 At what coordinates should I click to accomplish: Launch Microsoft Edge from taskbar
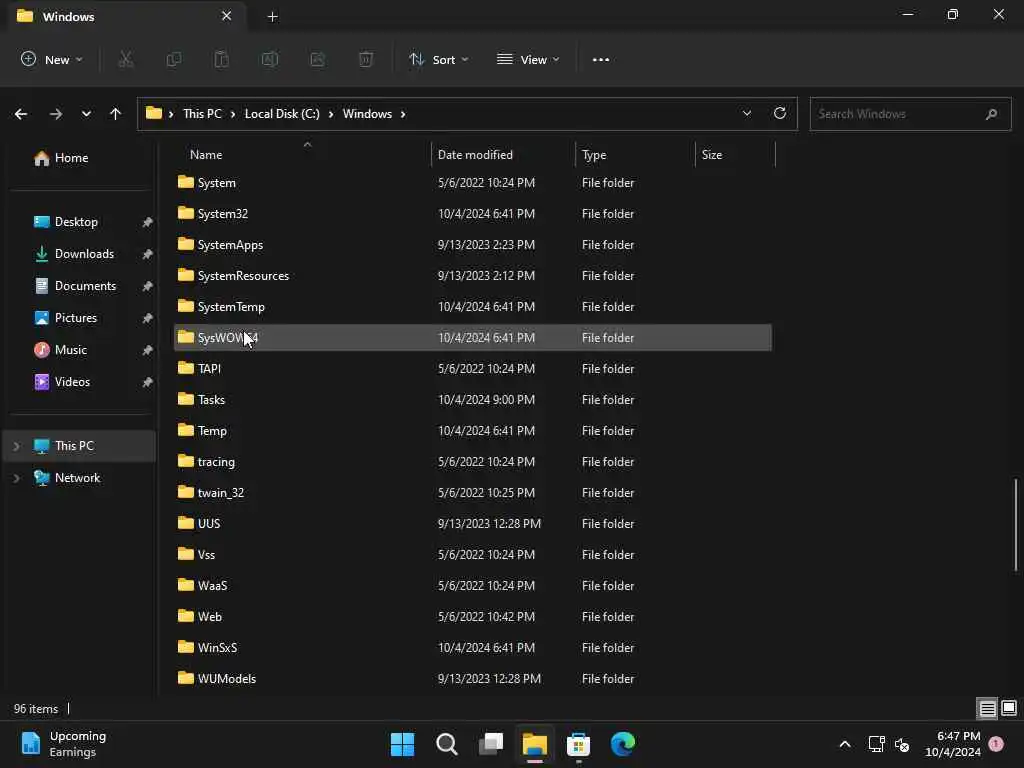coord(623,744)
